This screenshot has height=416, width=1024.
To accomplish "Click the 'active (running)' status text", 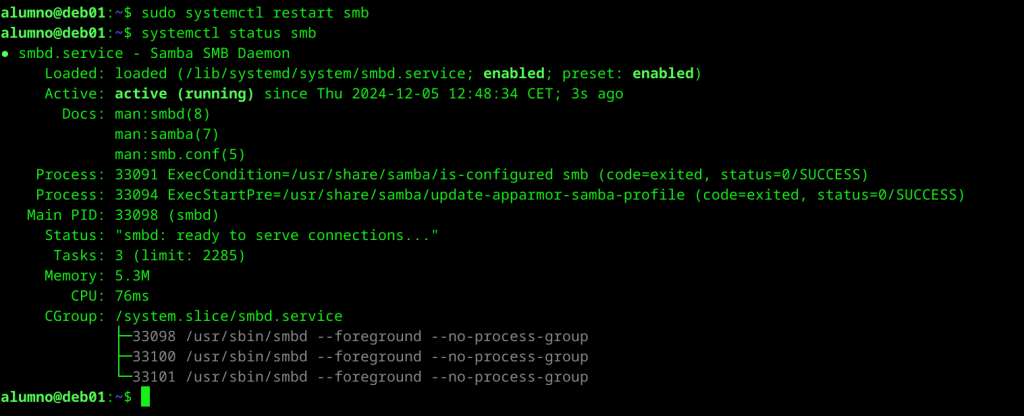I will [184, 94].
